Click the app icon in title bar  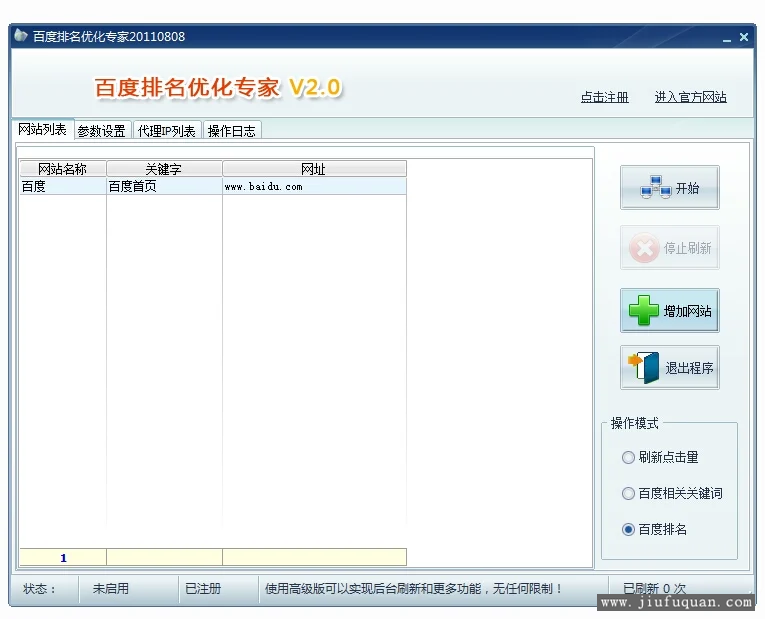coord(21,36)
